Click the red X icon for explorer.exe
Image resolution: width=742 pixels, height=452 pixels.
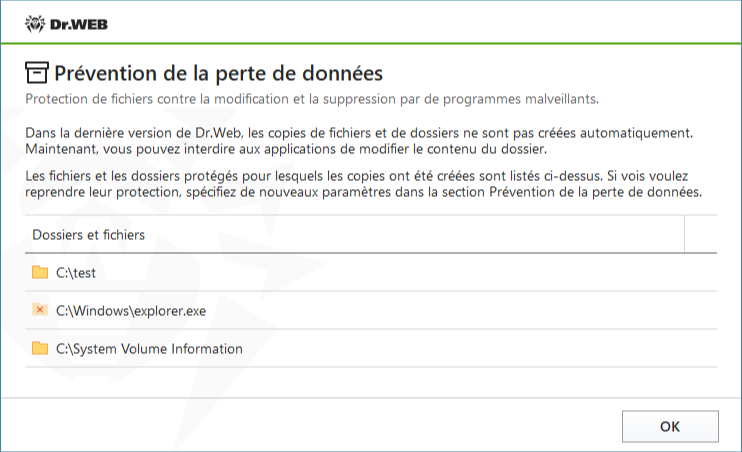click(x=40, y=310)
